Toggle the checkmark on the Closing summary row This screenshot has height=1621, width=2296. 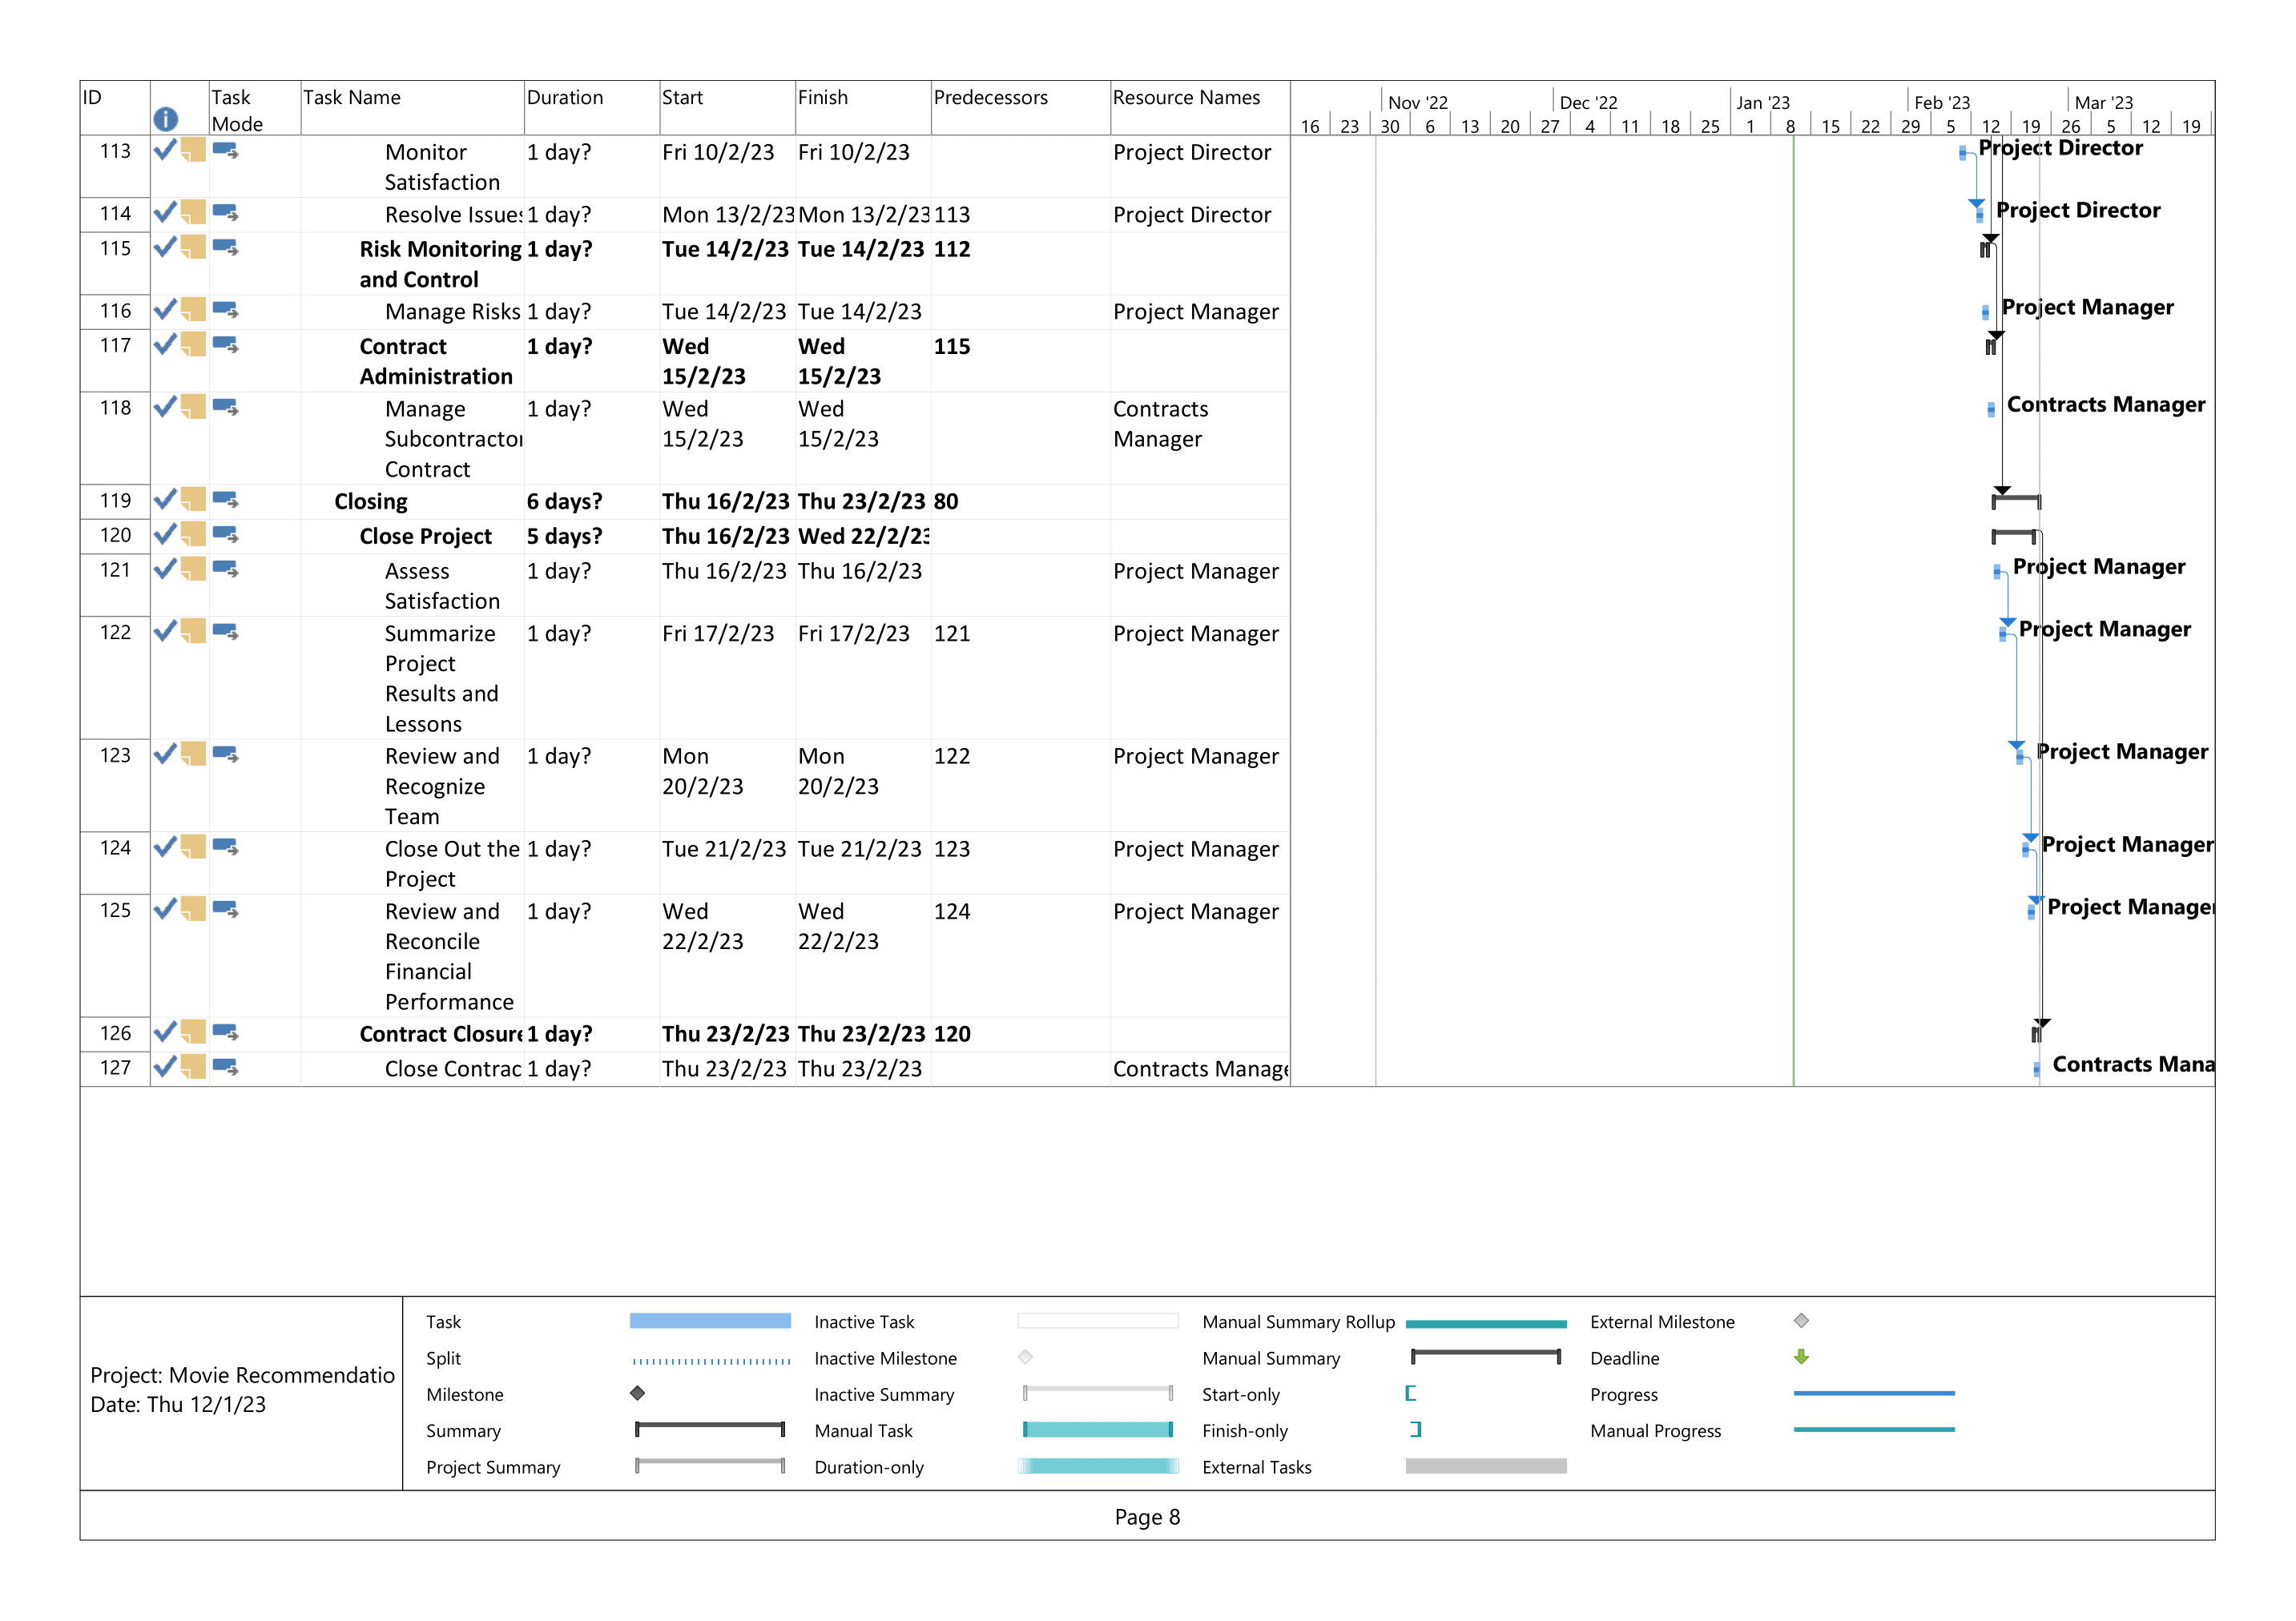click(x=166, y=501)
